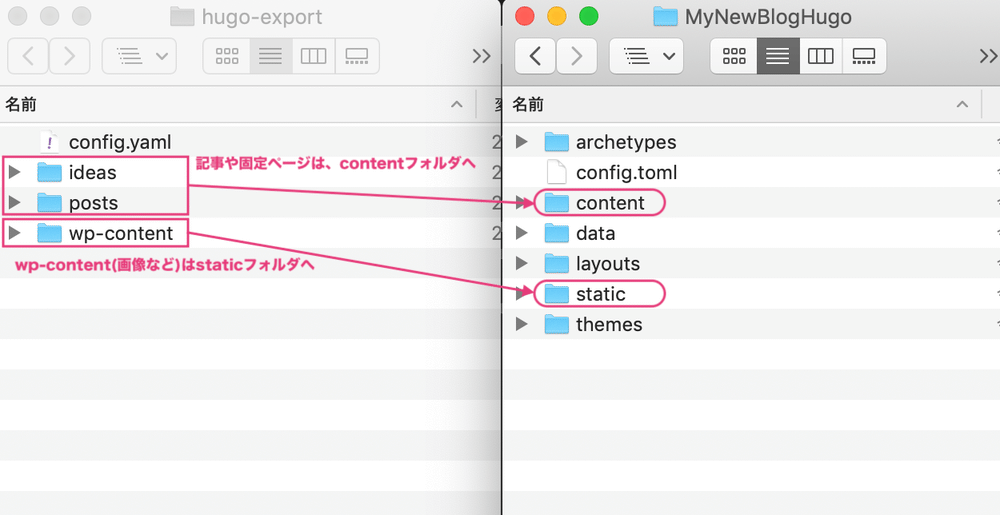Switch hugo-export window to icon view
This screenshot has width=1000, height=515.
[227, 56]
